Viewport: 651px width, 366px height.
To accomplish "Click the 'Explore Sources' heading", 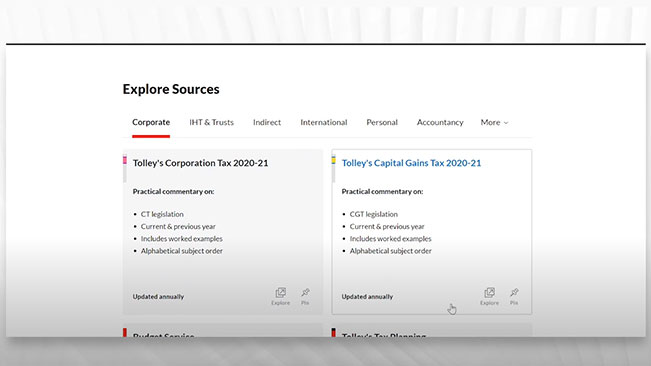I will click(x=171, y=89).
